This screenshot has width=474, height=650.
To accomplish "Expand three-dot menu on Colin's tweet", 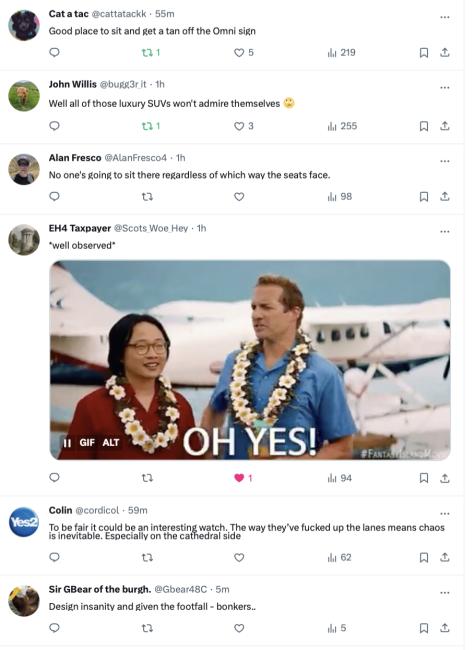I will click(x=445, y=514).
